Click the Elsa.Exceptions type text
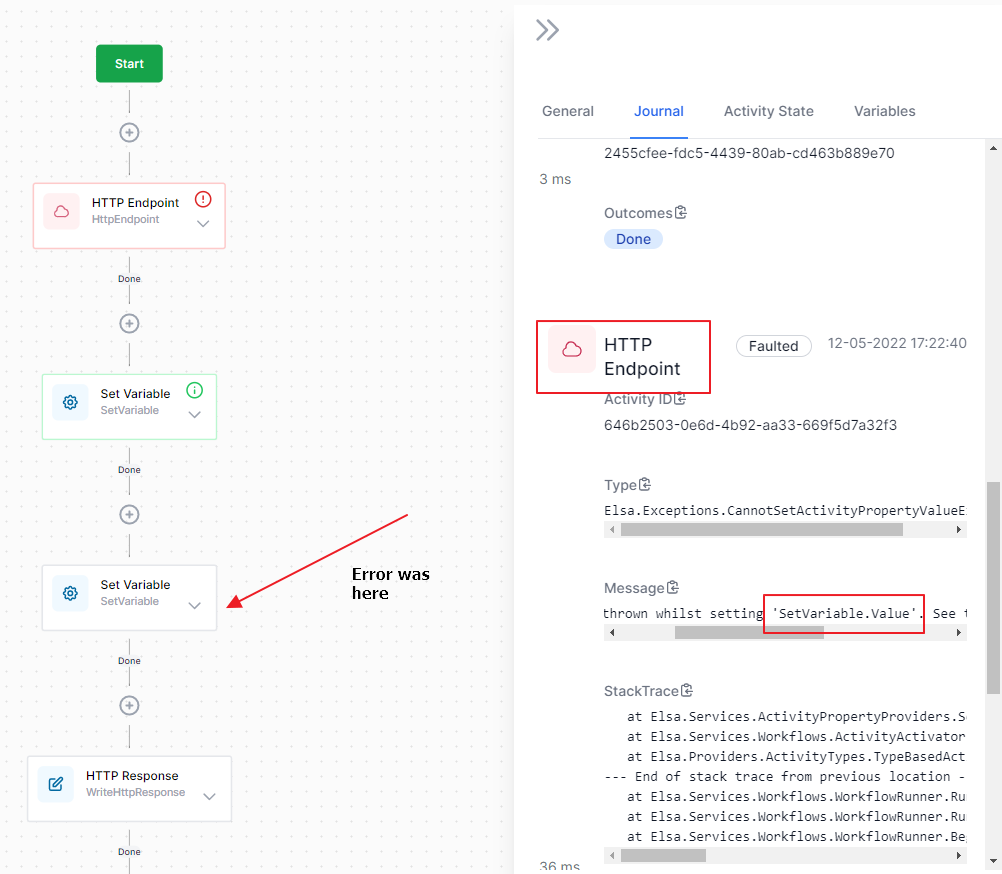The image size is (1002, 874). 785,510
